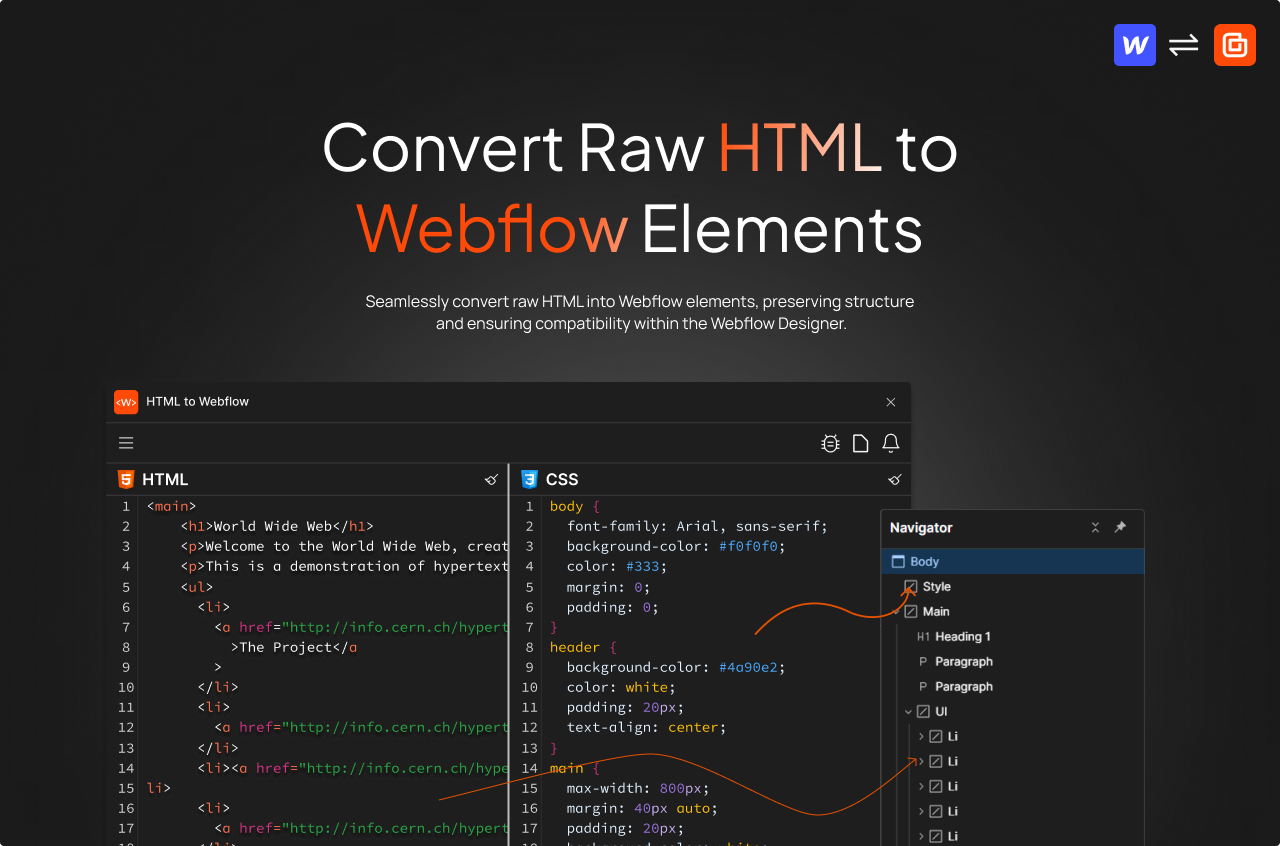Viewport: 1280px width, 846px height.
Task: Click the H1 icon beside Heading 1
Action: [924, 637]
